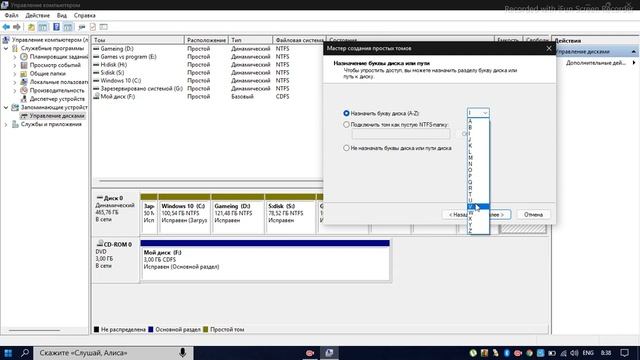The width and height of the screenshot is (640, 360).
Task: Click the volume speaker tray icon
Action: (x=574, y=353)
